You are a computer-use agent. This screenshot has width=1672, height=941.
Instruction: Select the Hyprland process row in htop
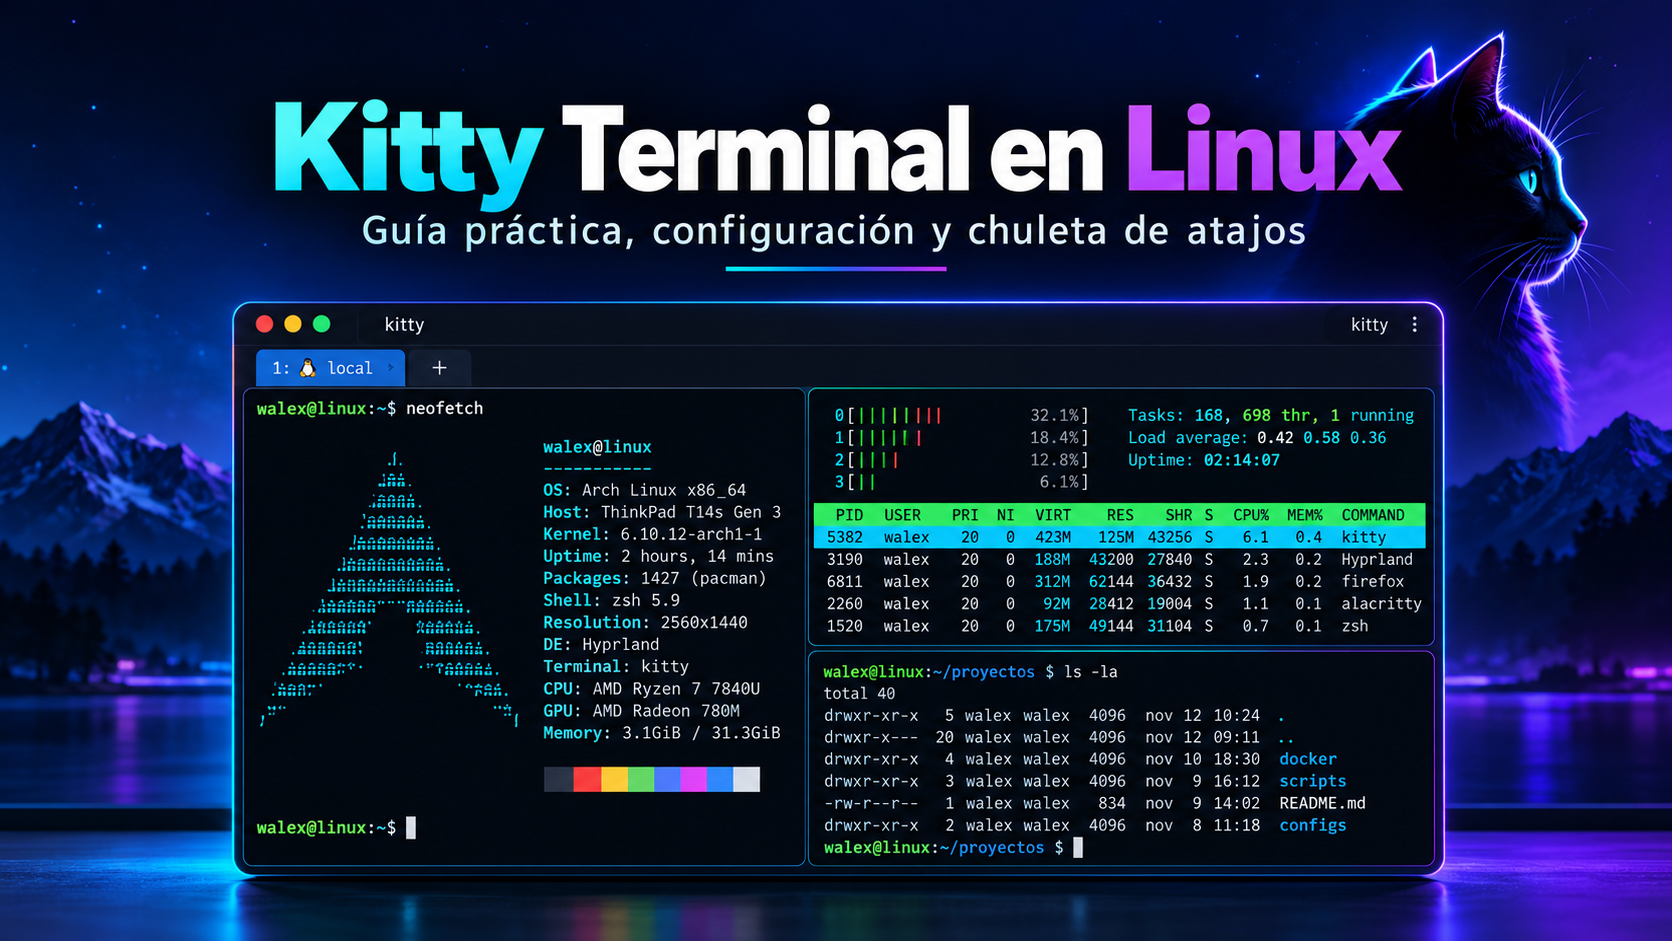coord(1120,559)
